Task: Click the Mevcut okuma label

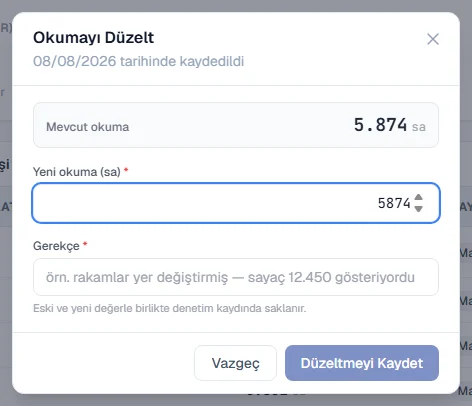Action: 88,127
